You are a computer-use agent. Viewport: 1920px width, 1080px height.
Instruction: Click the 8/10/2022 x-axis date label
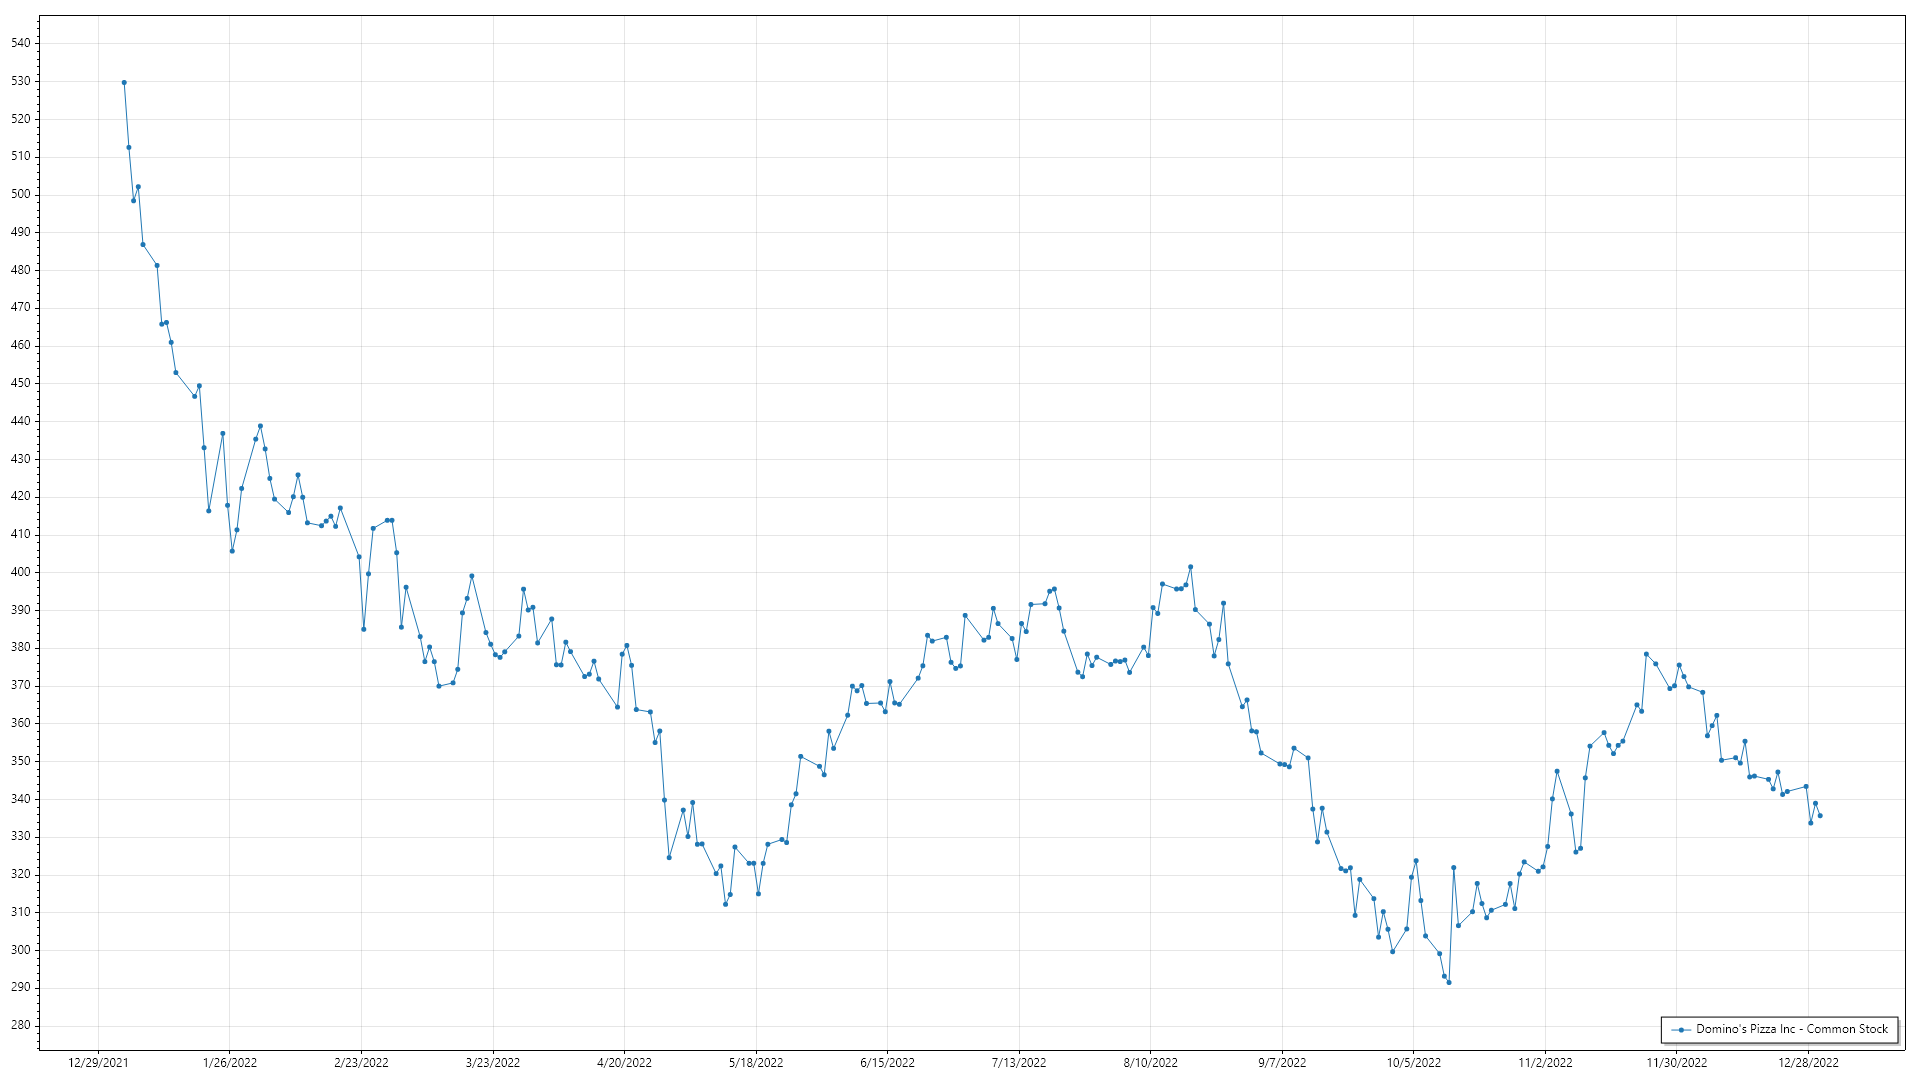pos(1150,1063)
